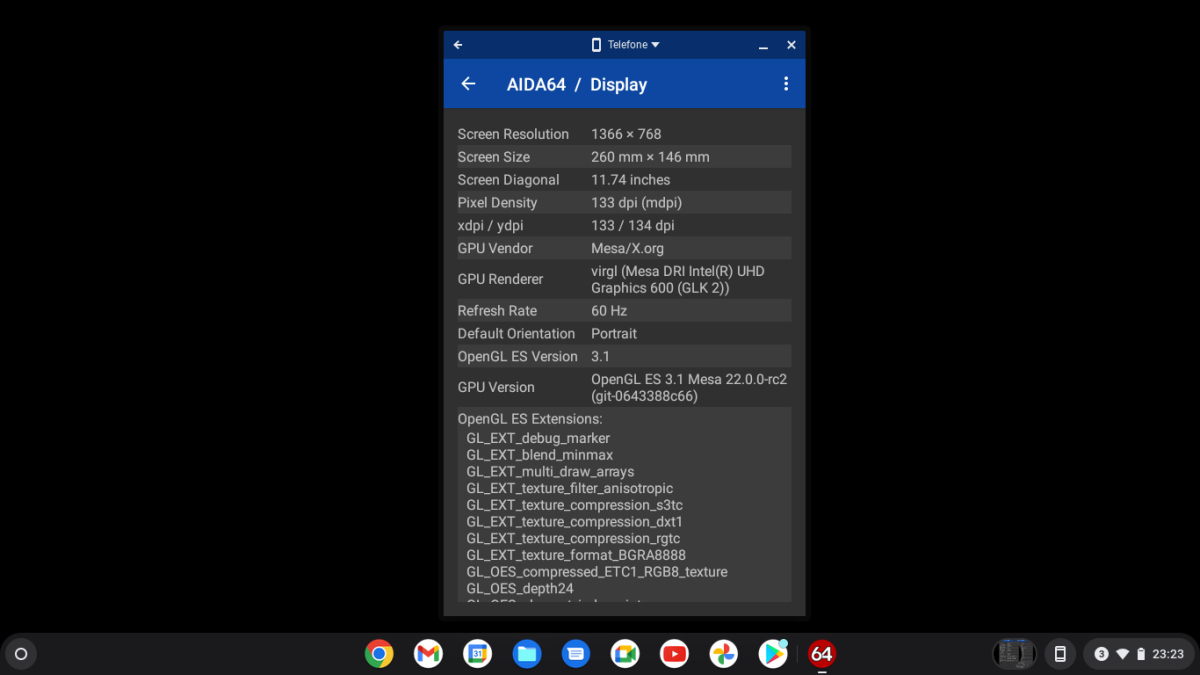Open the Phone Hub icon in shelf
1200x675 pixels.
pos(1060,654)
